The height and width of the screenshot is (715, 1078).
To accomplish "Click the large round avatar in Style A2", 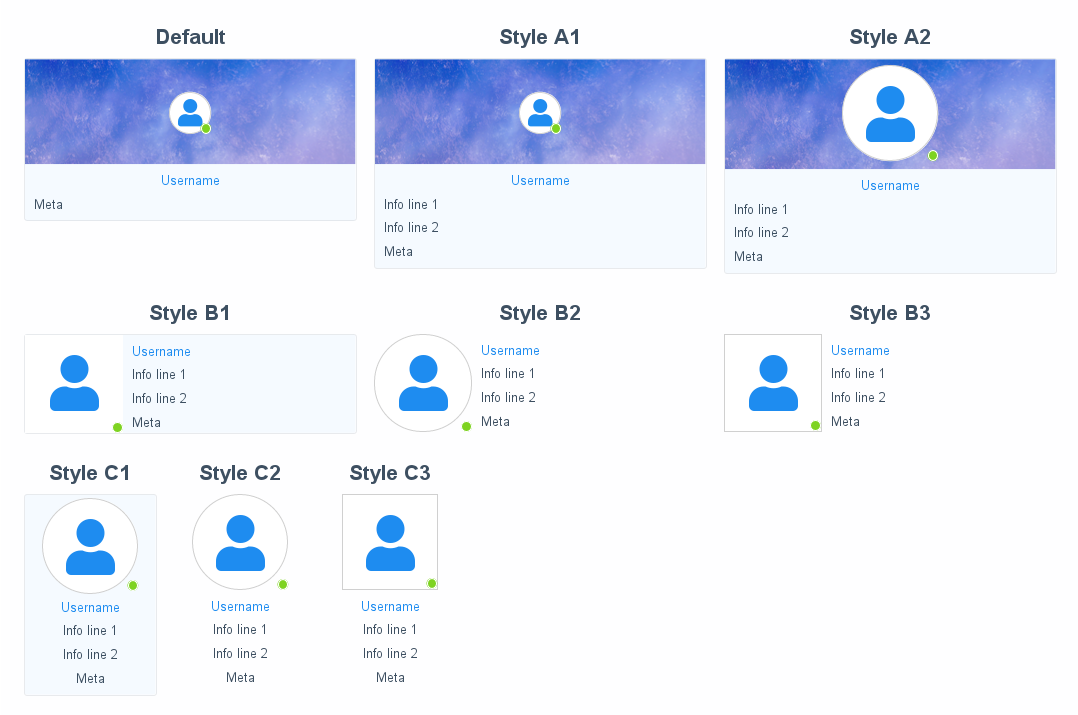I will pos(890,113).
